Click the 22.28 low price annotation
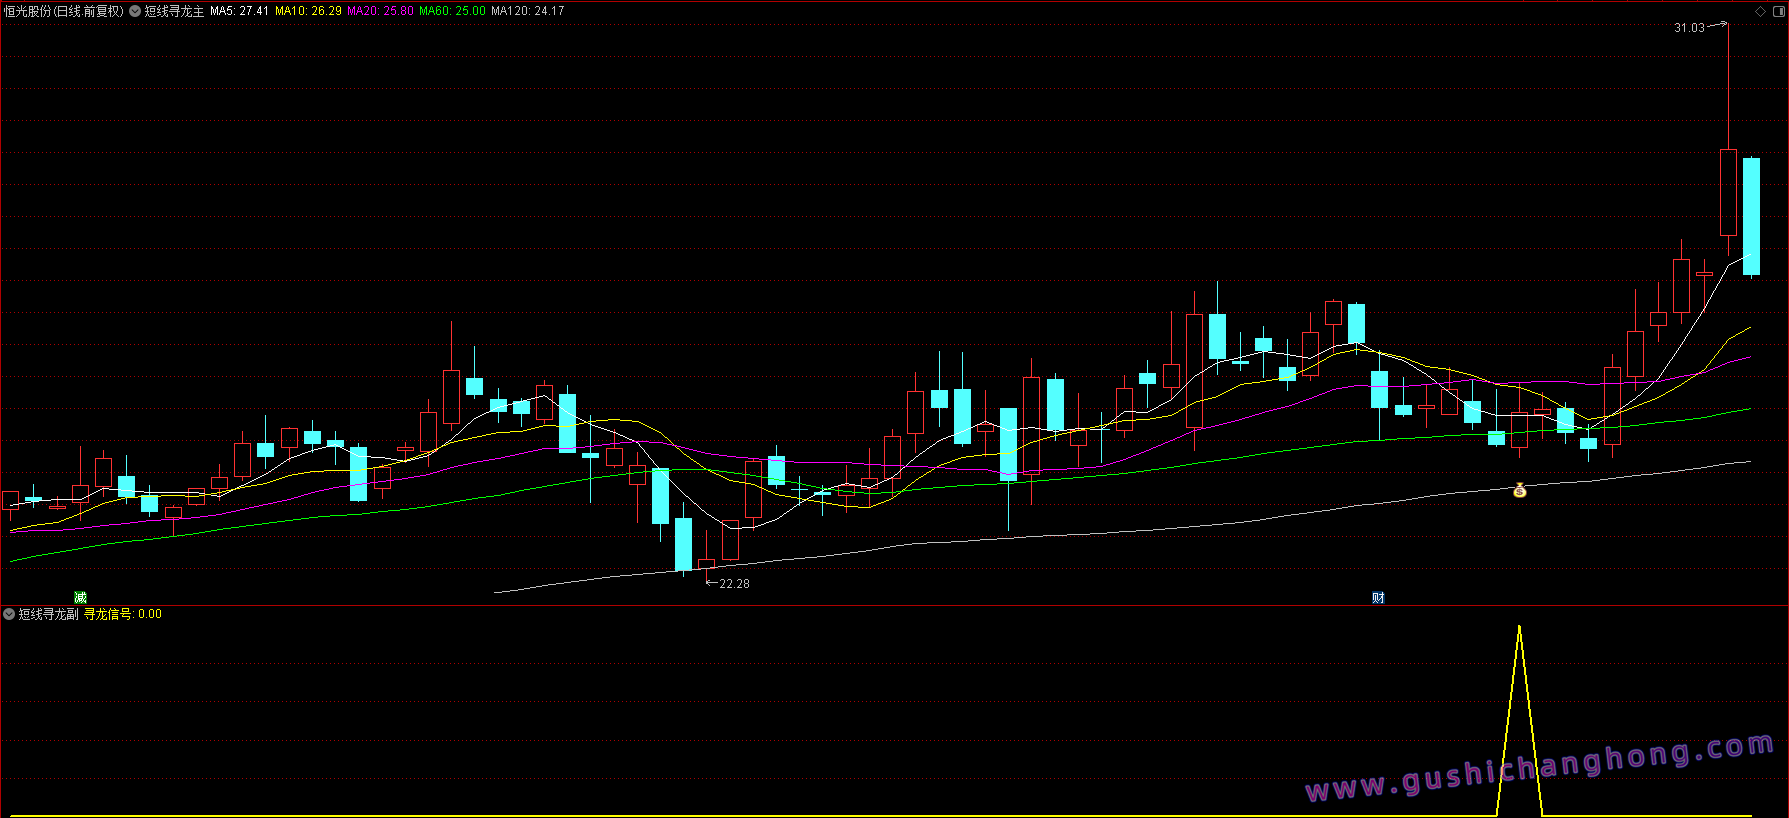1789x818 pixels. point(734,584)
